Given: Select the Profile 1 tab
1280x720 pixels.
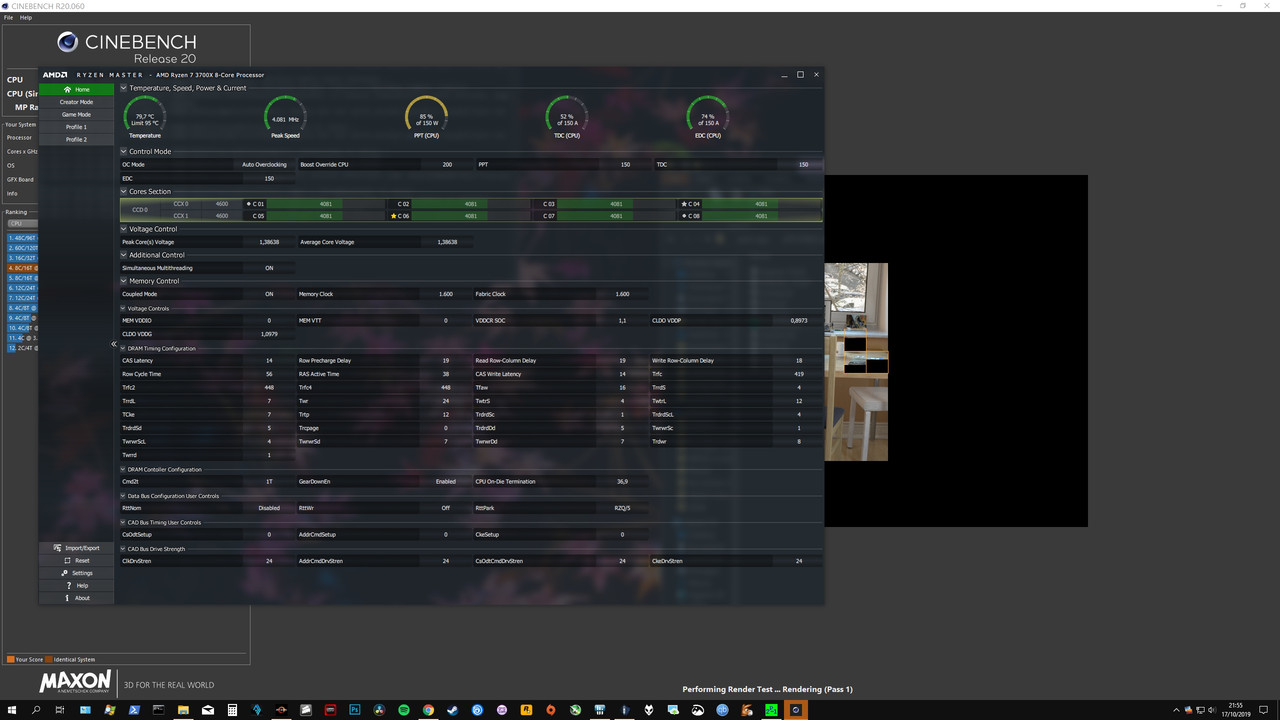Looking at the screenshot, I should point(77,127).
